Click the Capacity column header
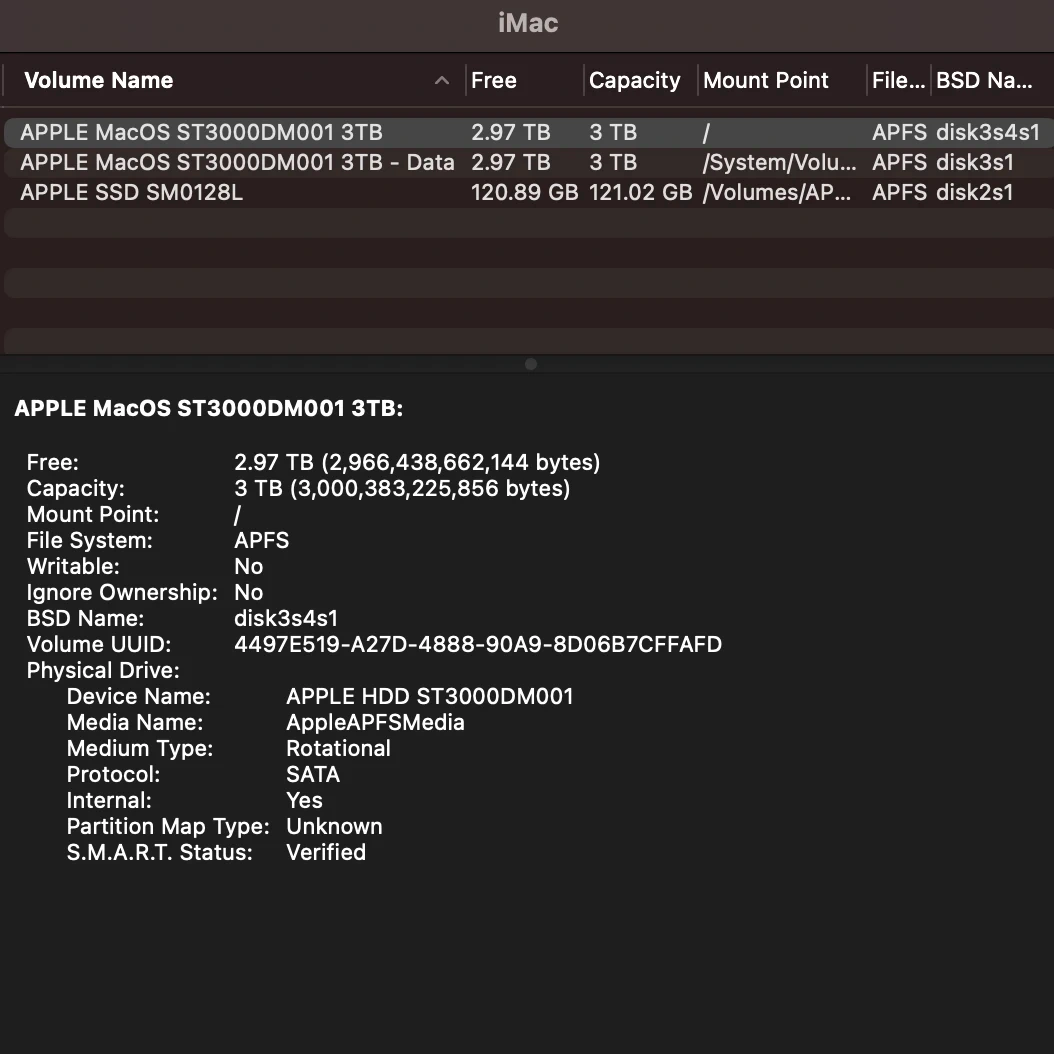Image resolution: width=1054 pixels, height=1054 pixels. pyautogui.click(x=634, y=81)
